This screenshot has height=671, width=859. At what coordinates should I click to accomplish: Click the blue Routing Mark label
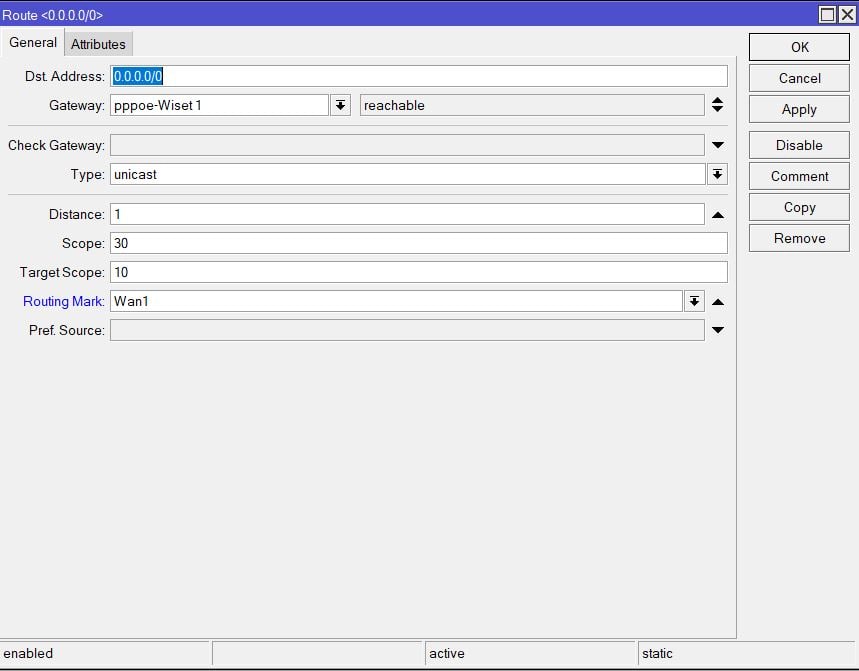[64, 301]
